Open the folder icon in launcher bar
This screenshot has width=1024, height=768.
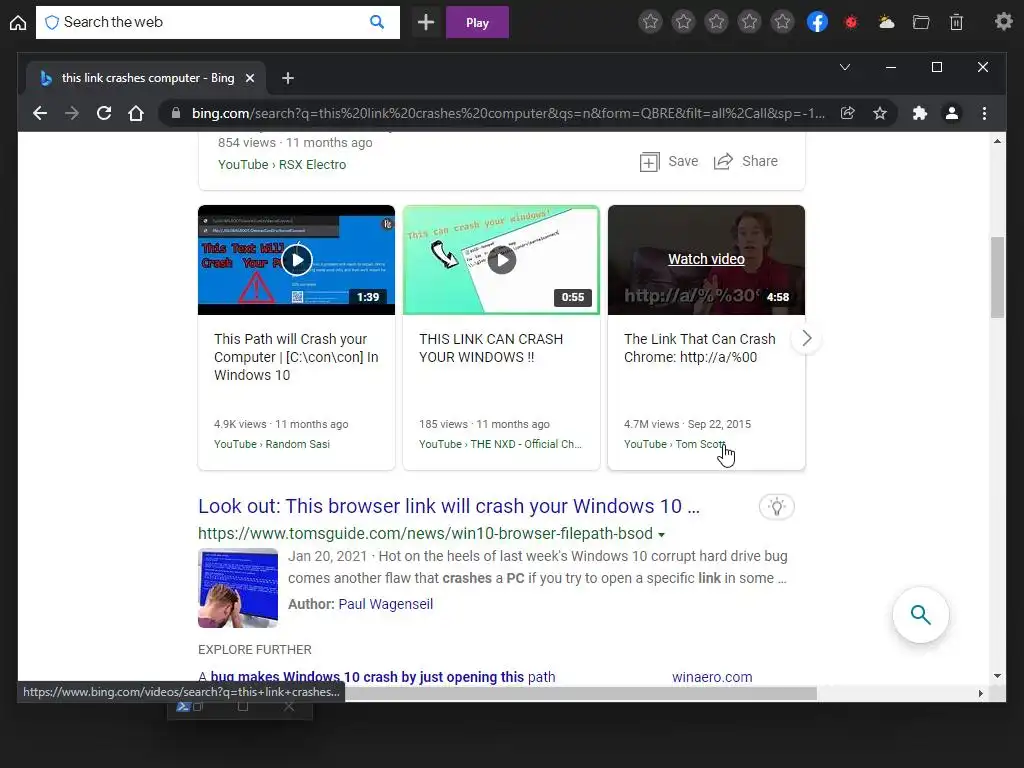[921, 23]
